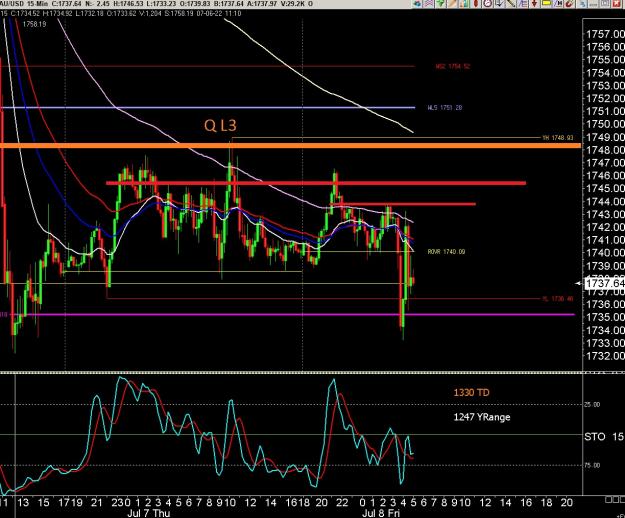Click the purple crosshatch pattern toolbar icon
625x518 pixels.
[428, 3]
